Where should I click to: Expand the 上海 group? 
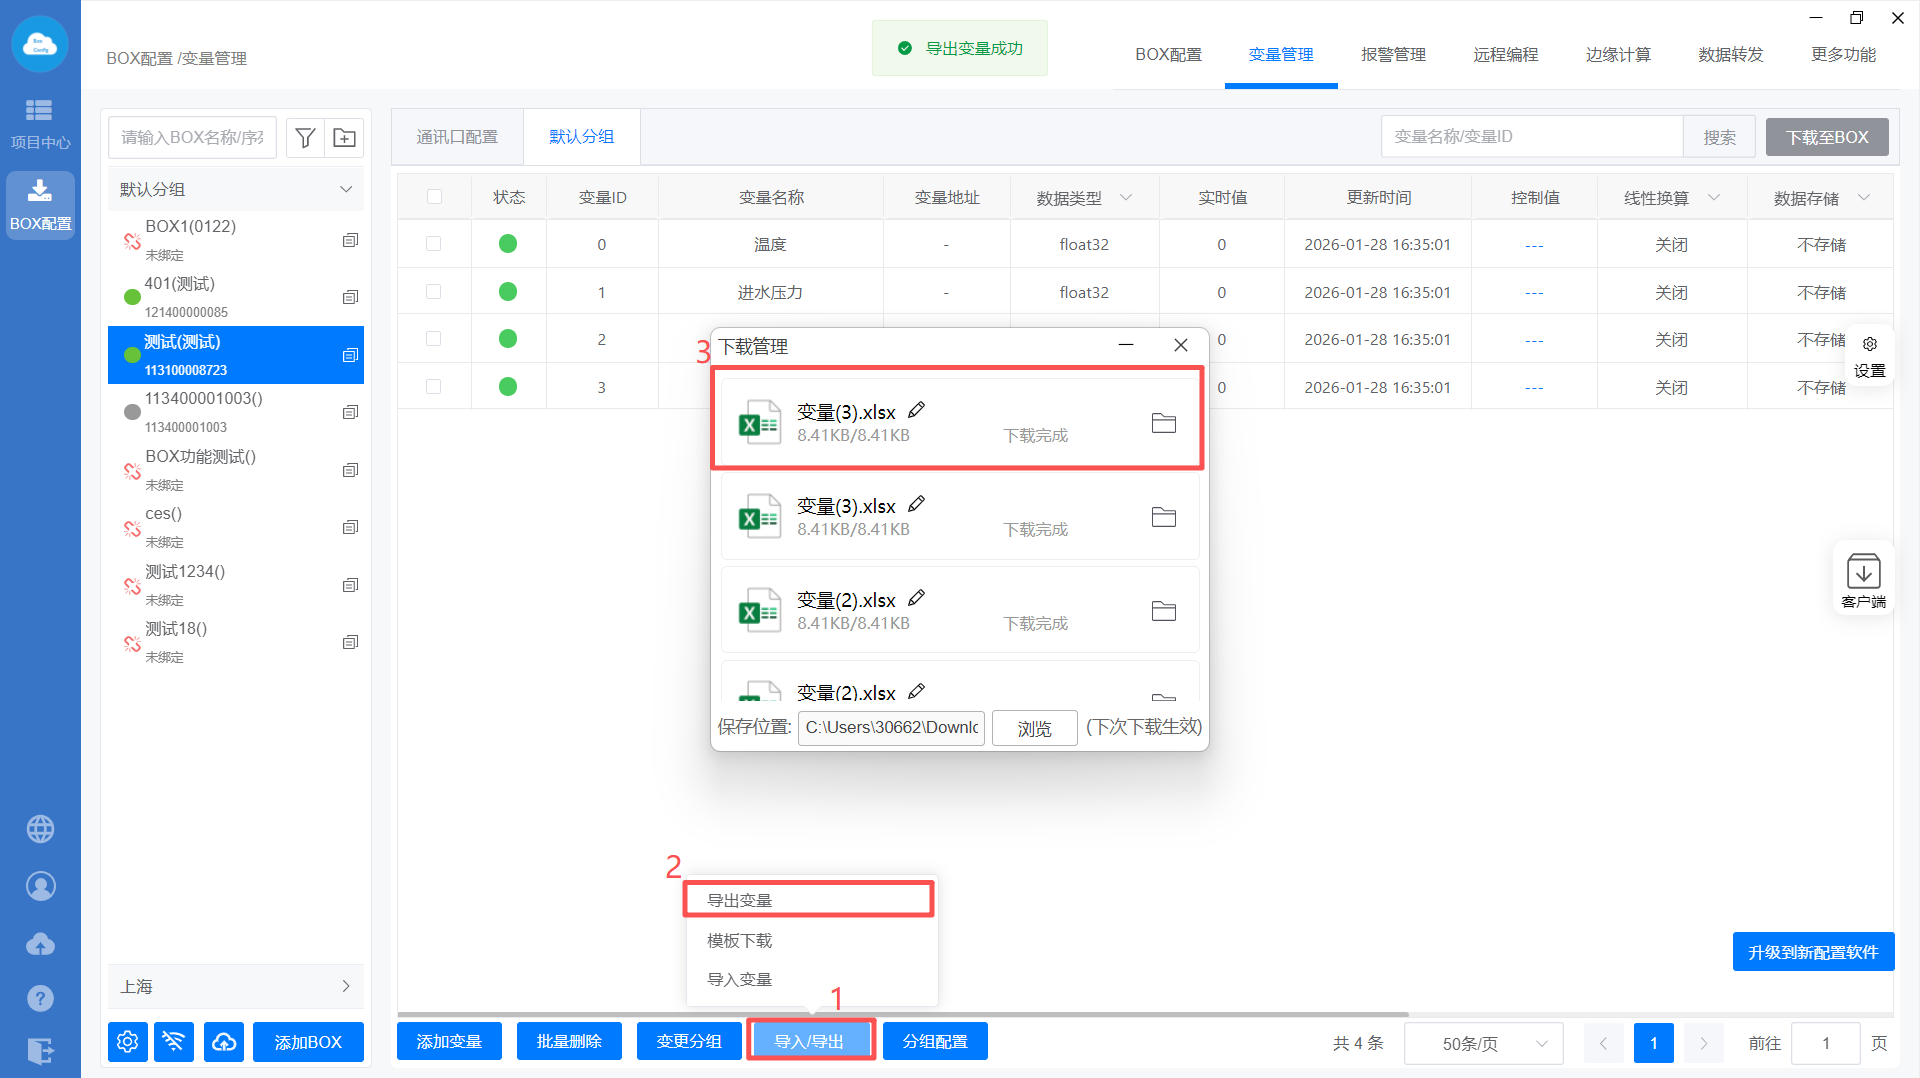pos(346,986)
